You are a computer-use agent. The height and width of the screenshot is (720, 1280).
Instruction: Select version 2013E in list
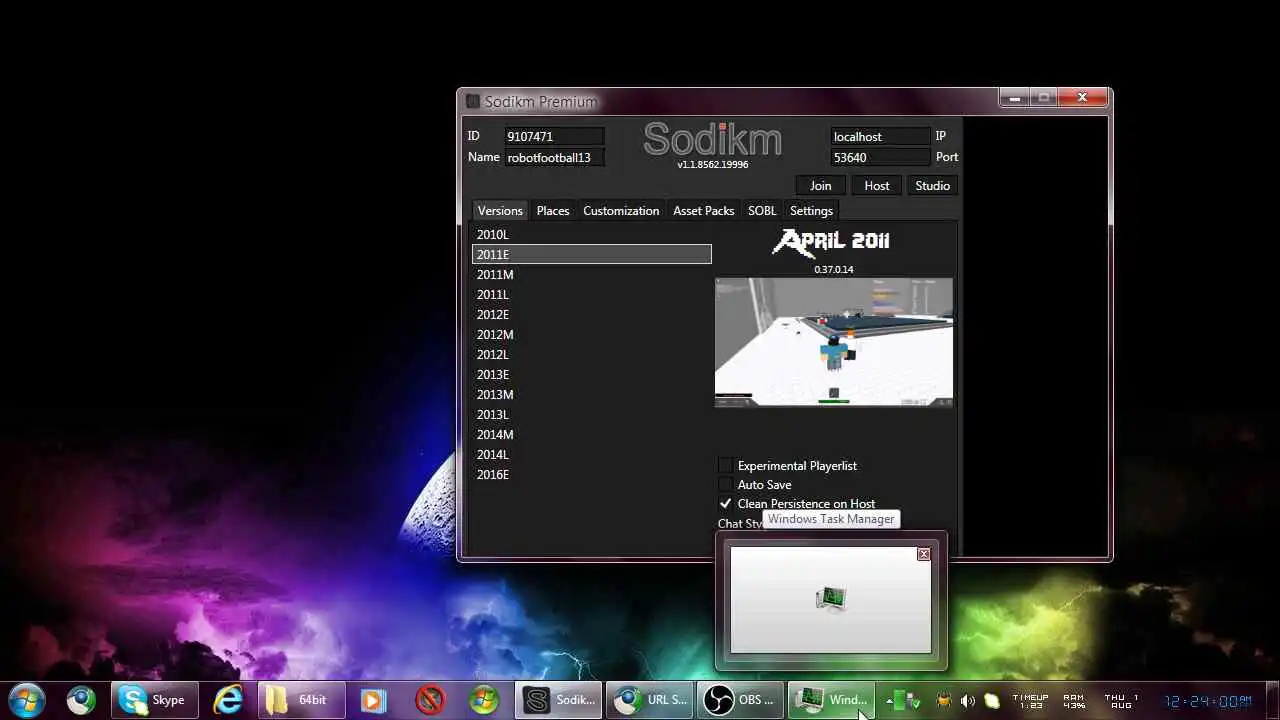coord(592,374)
